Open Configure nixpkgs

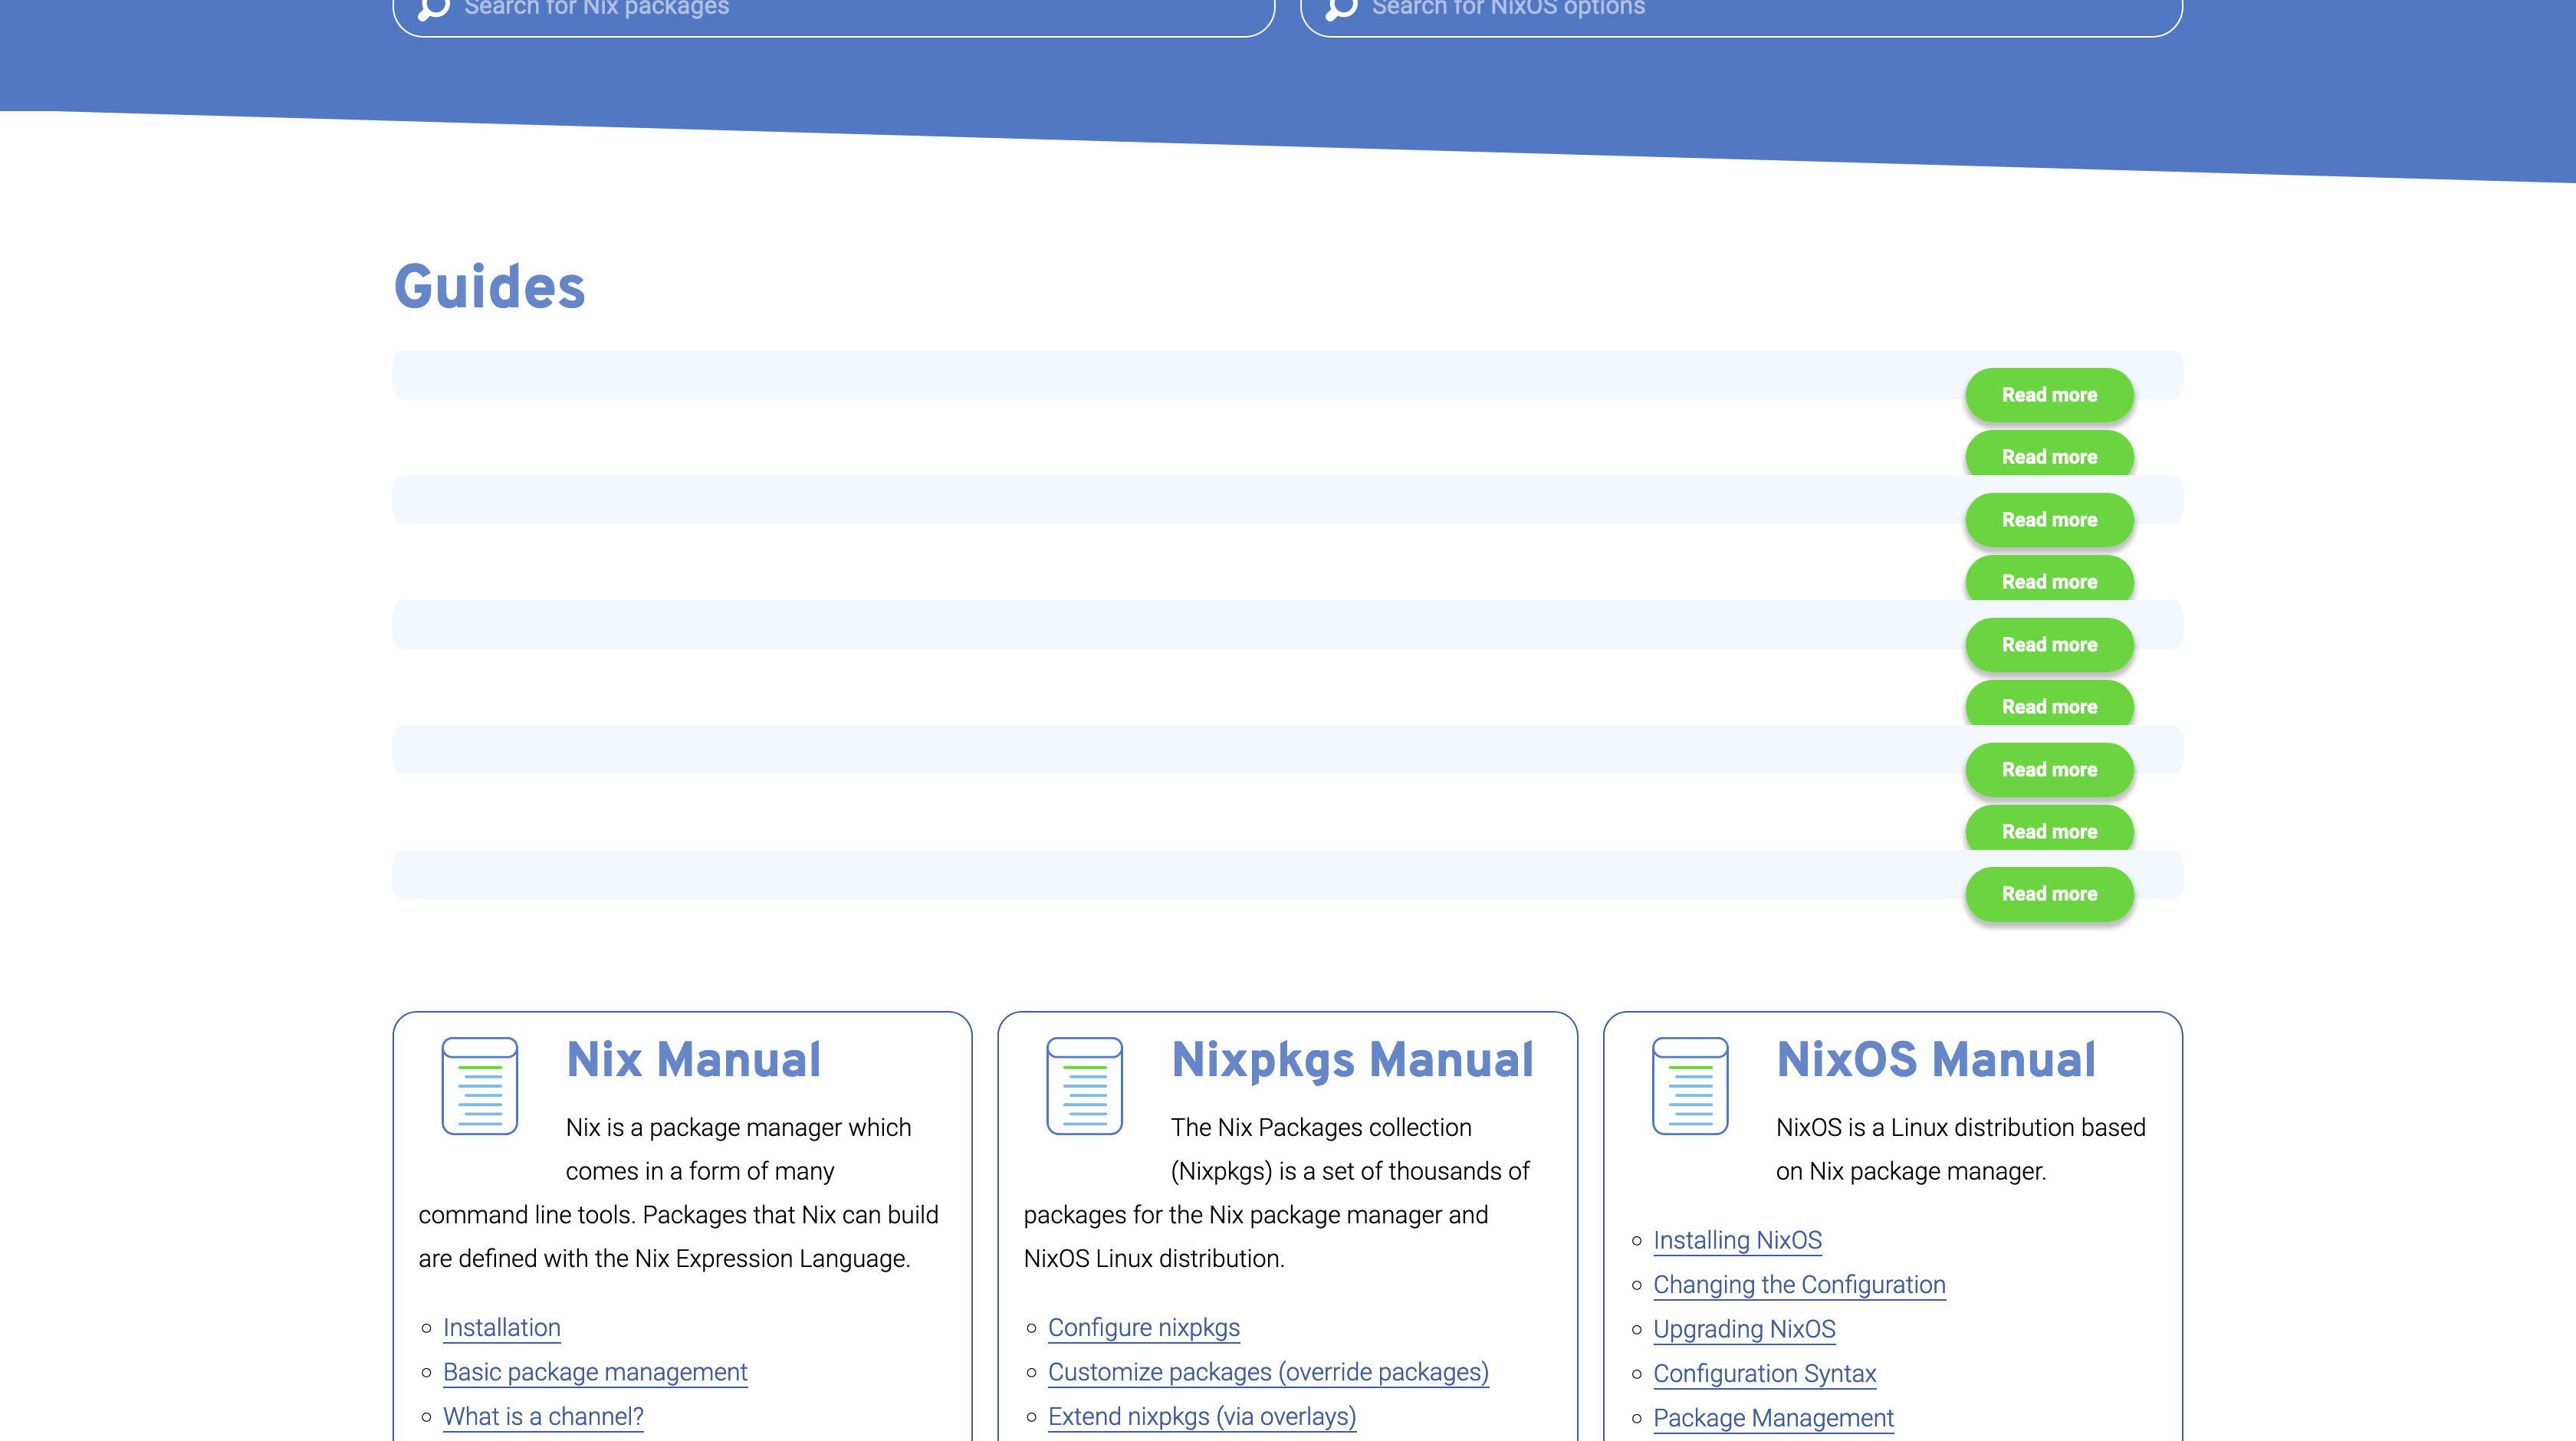click(x=1144, y=1327)
